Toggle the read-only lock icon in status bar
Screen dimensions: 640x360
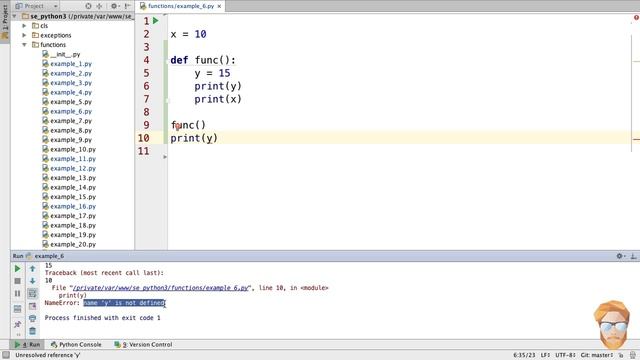click(621, 355)
